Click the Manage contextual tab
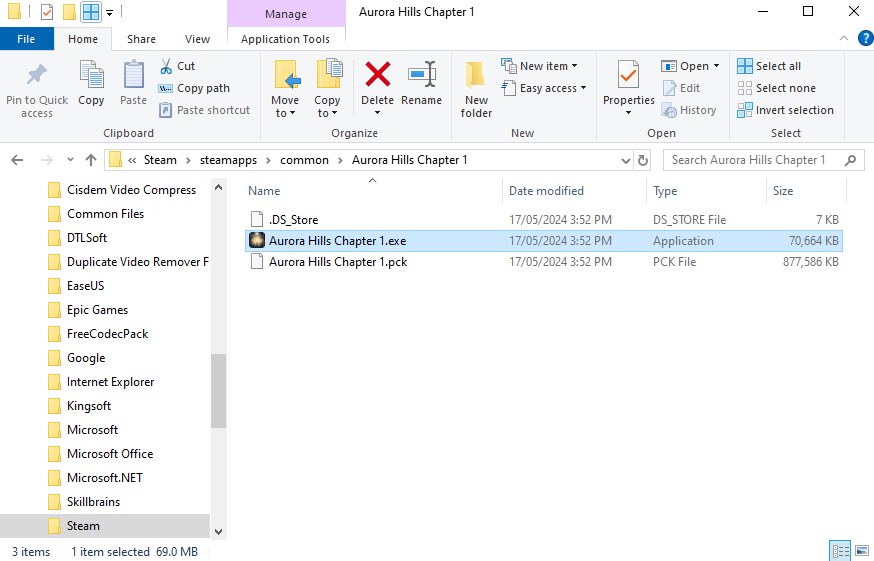This screenshot has width=874, height=561. point(286,14)
